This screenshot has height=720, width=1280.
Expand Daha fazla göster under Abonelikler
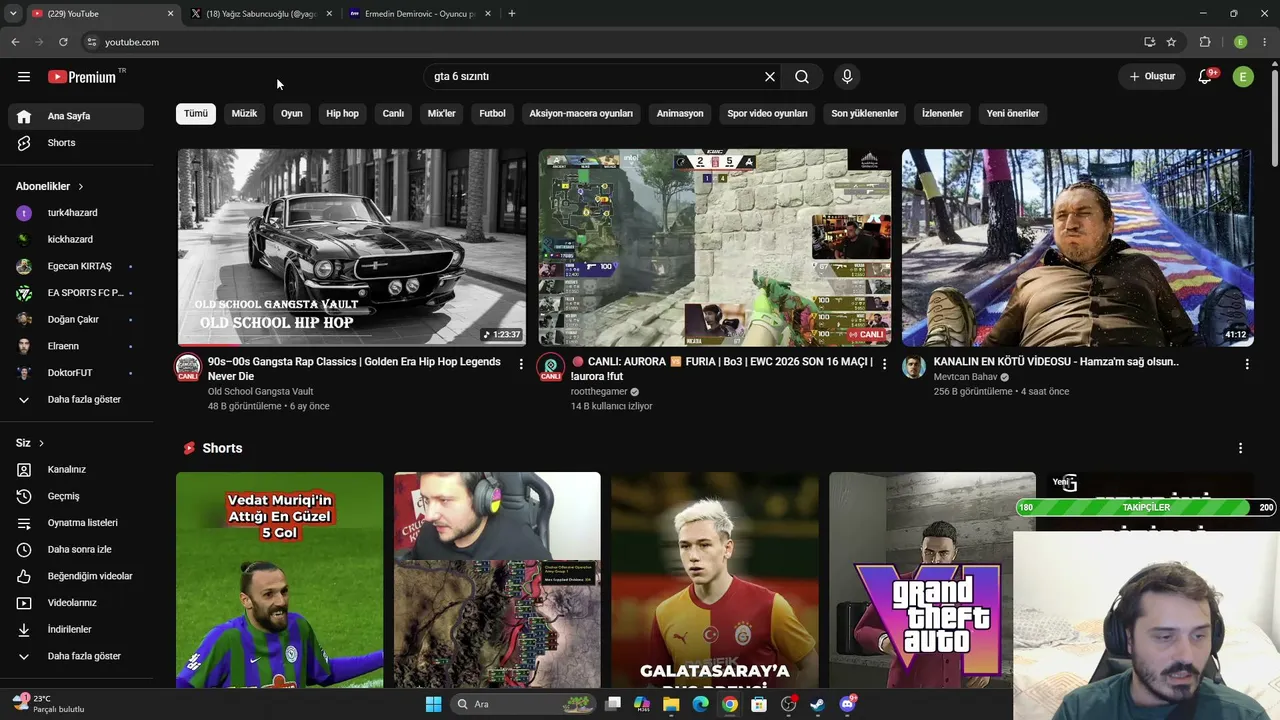(76, 400)
